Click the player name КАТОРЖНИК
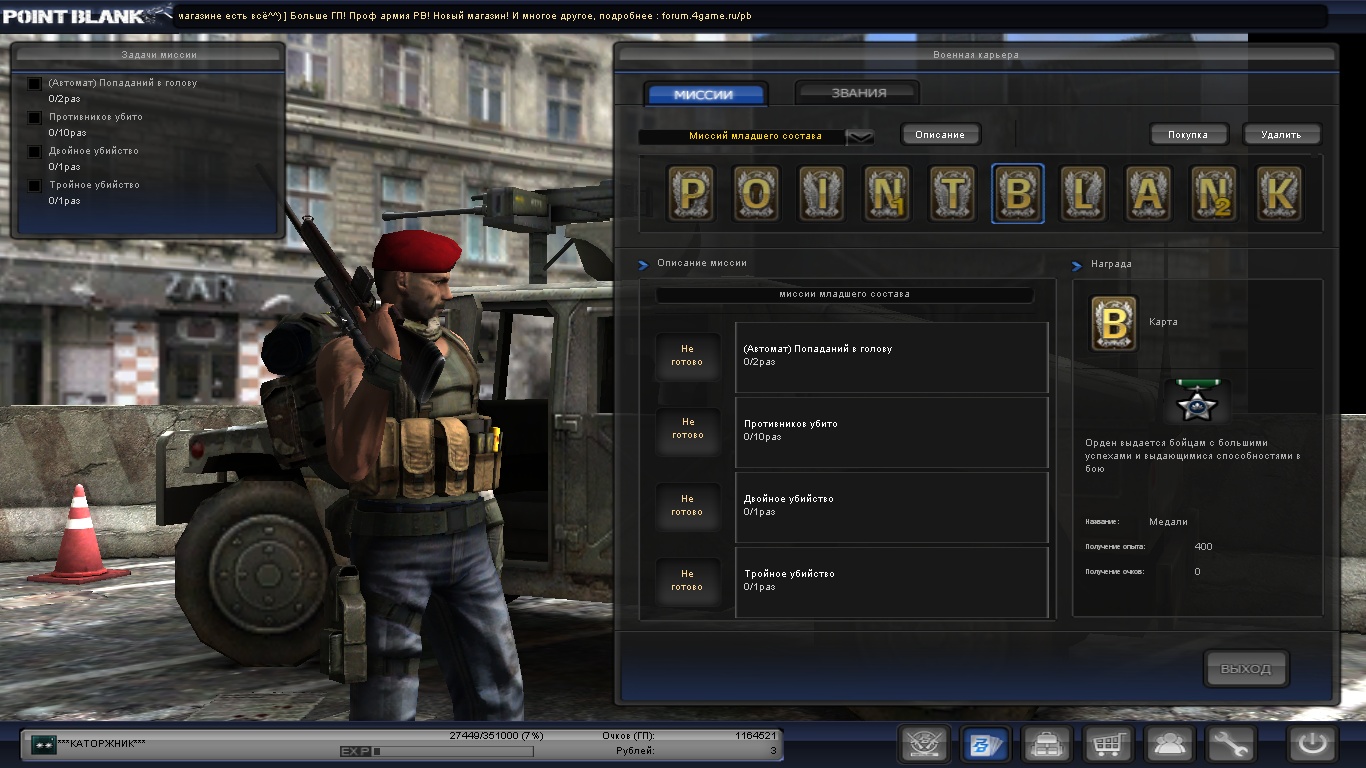This screenshot has height=768, width=1366. (x=102, y=744)
